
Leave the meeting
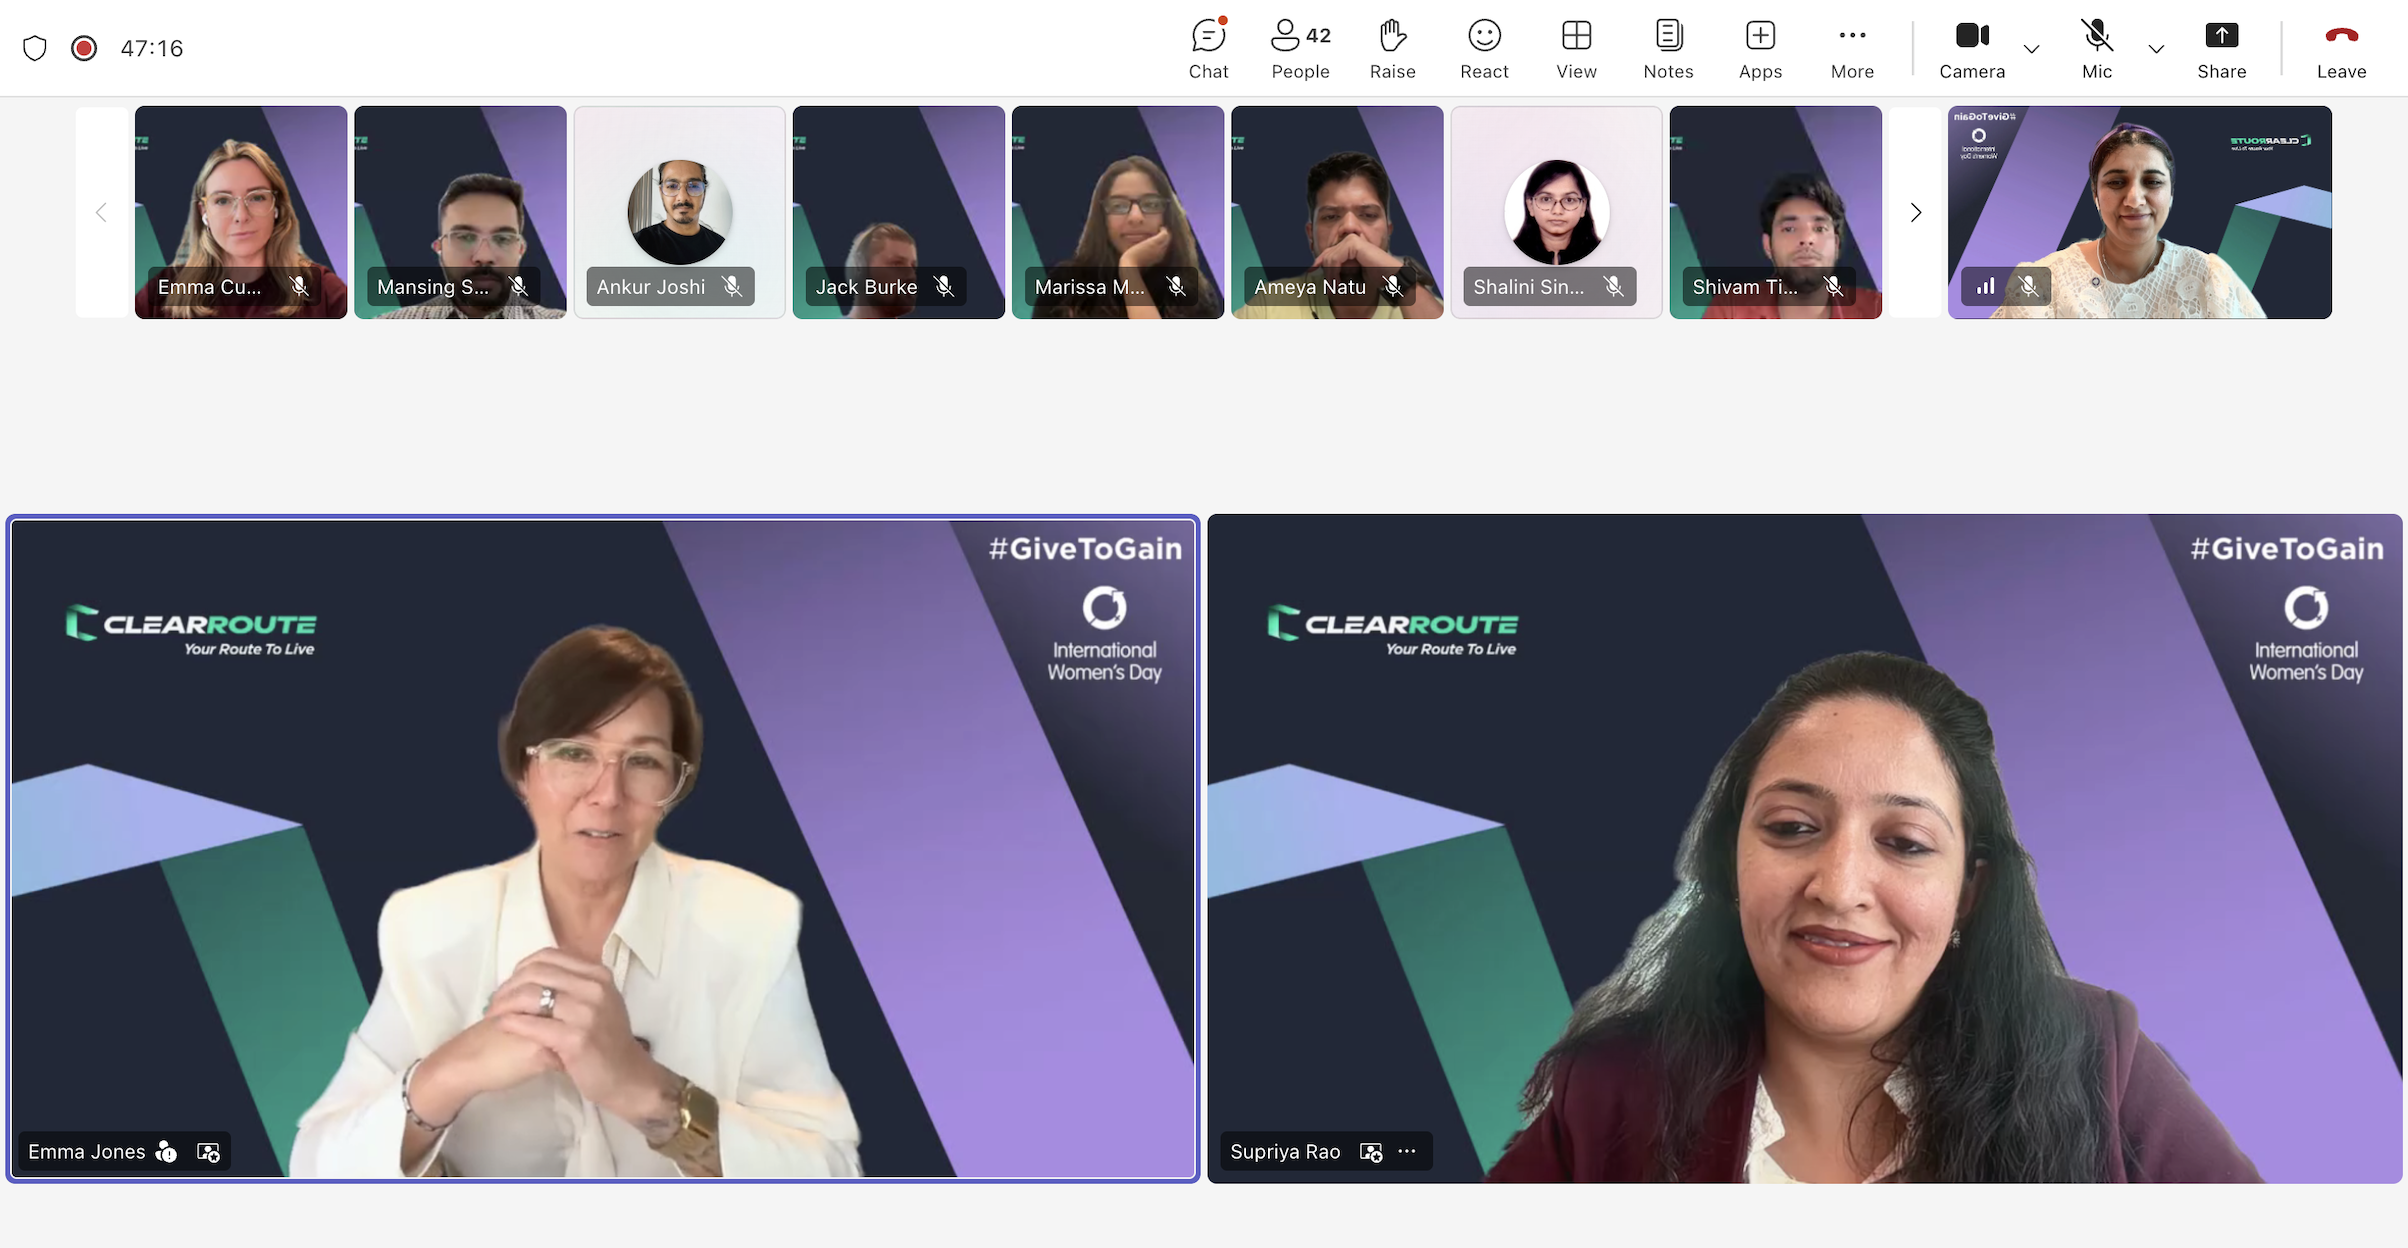2342,47
